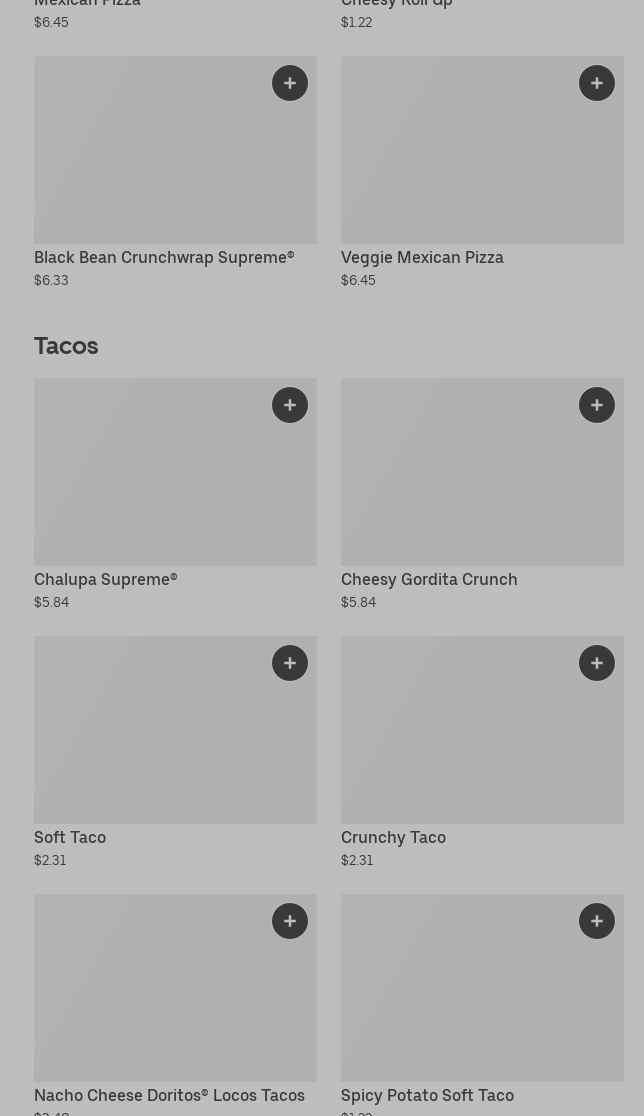Add Veggie Mexican Pizza with plus icon

pyautogui.click(x=597, y=83)
